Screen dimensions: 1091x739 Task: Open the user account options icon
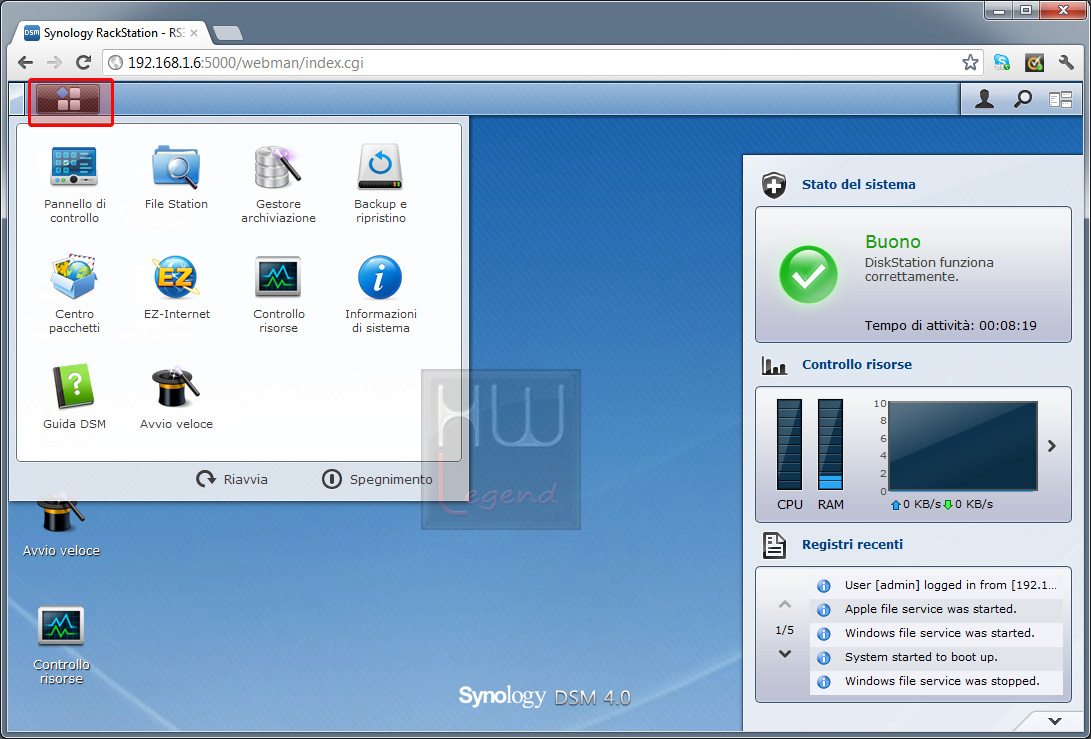(x=984, y=100)
